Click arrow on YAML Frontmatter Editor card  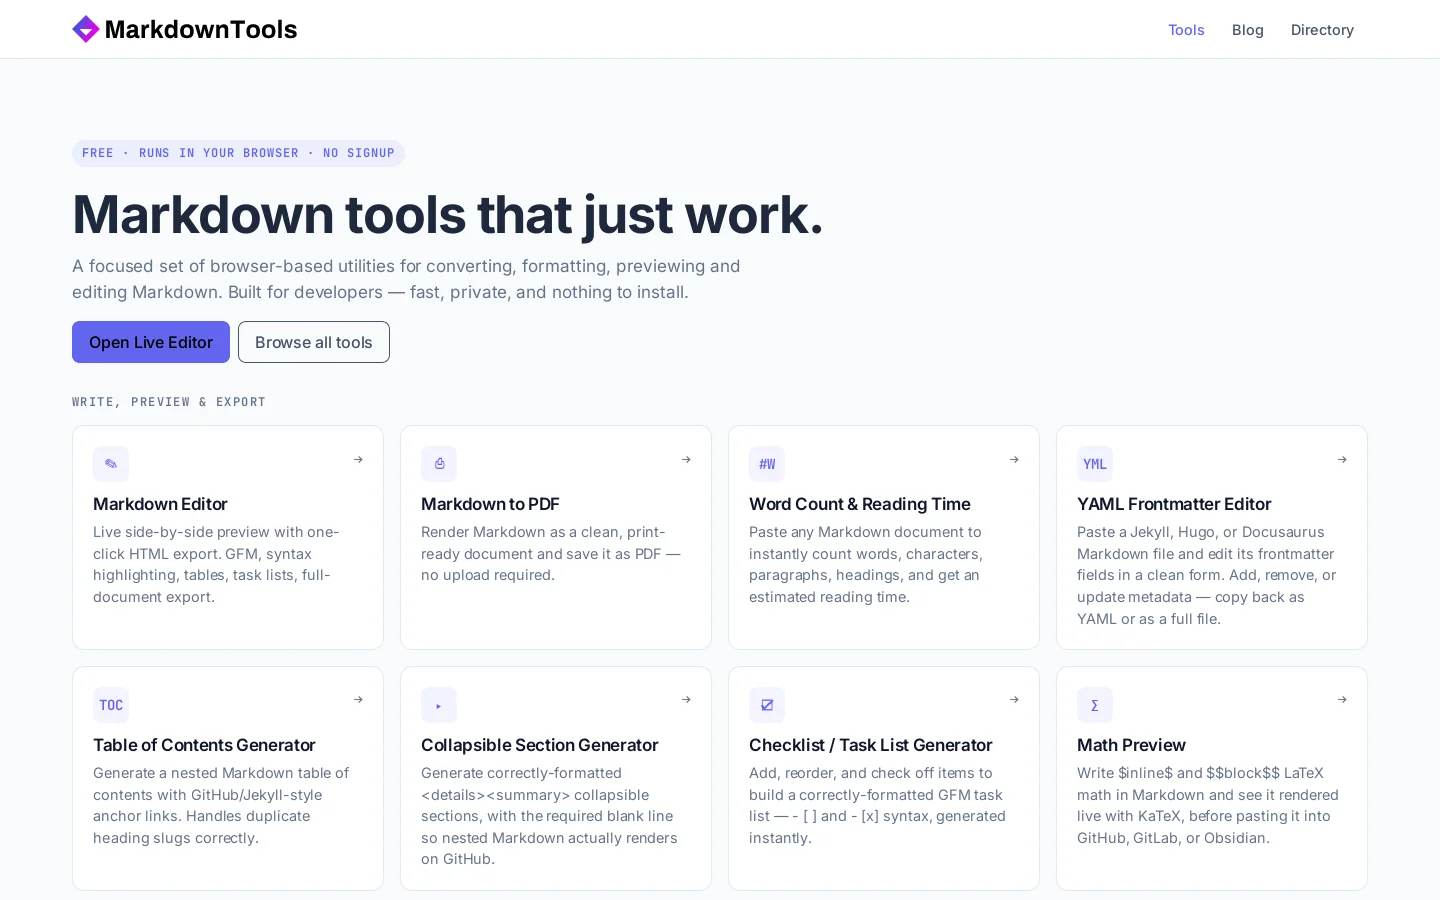click(1342, 460)
